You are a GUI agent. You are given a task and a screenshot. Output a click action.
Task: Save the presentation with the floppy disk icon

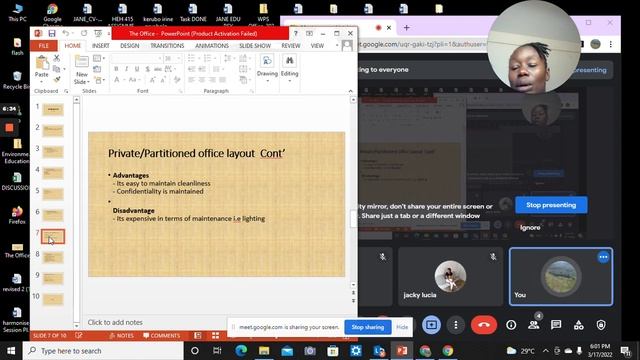52,33
